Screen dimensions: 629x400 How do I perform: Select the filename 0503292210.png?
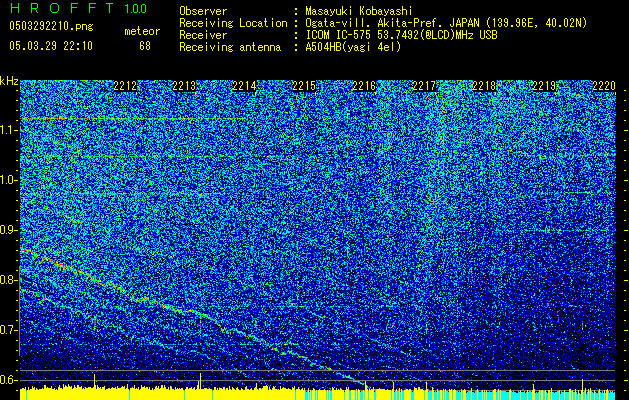[51, 26]
